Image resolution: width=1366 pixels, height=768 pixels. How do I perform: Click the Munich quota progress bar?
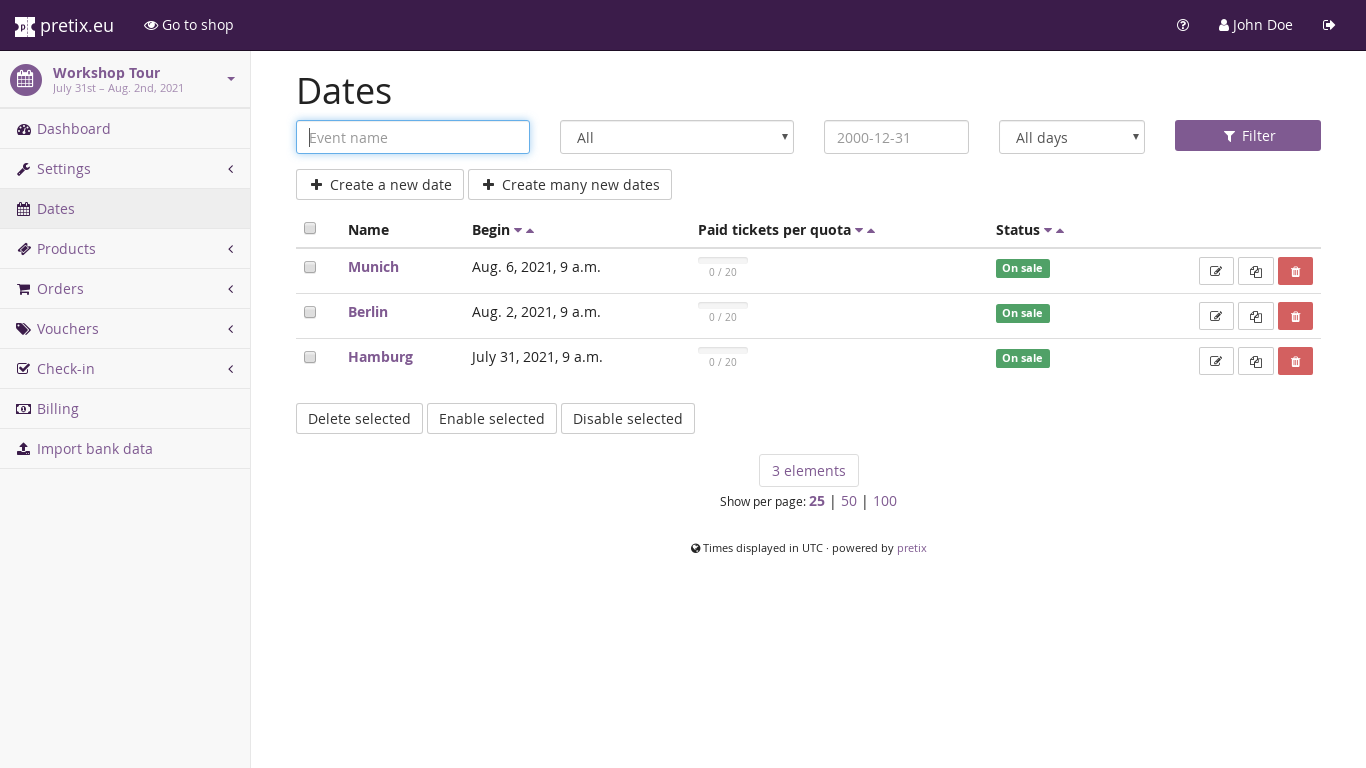click(722, 261)
